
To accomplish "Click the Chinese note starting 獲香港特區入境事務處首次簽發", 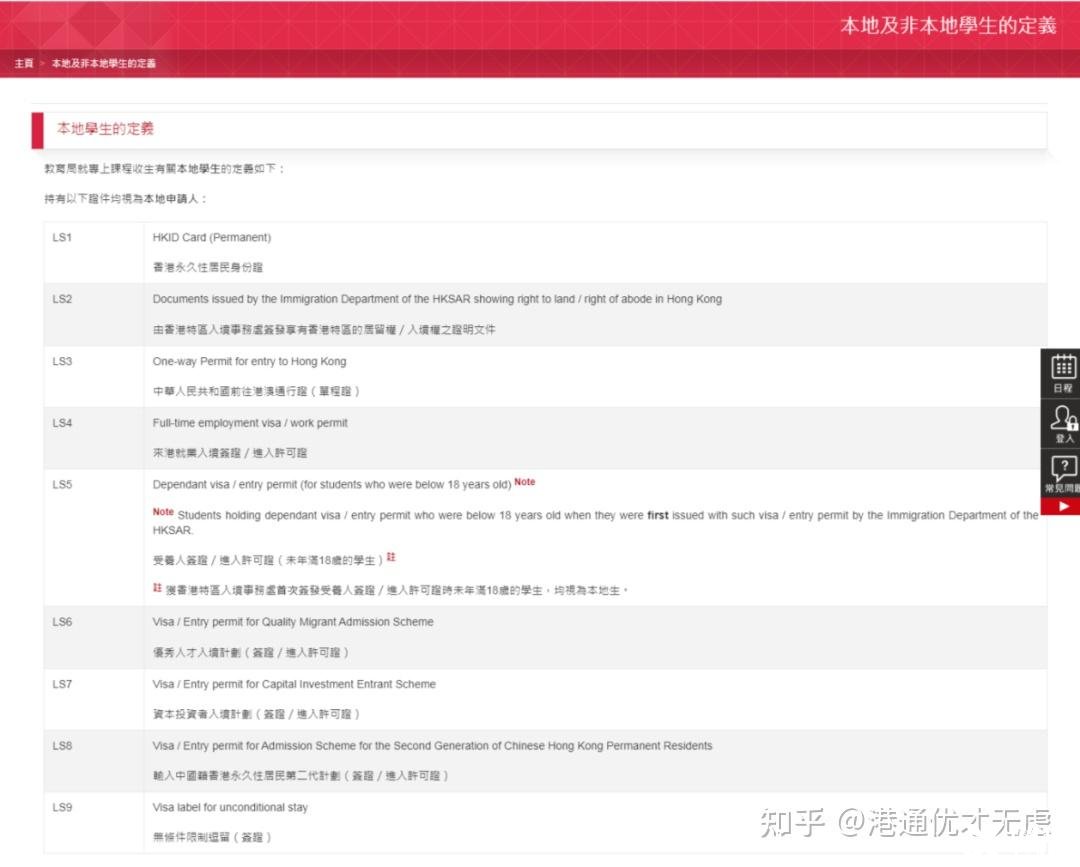I will tap(397, 590).
